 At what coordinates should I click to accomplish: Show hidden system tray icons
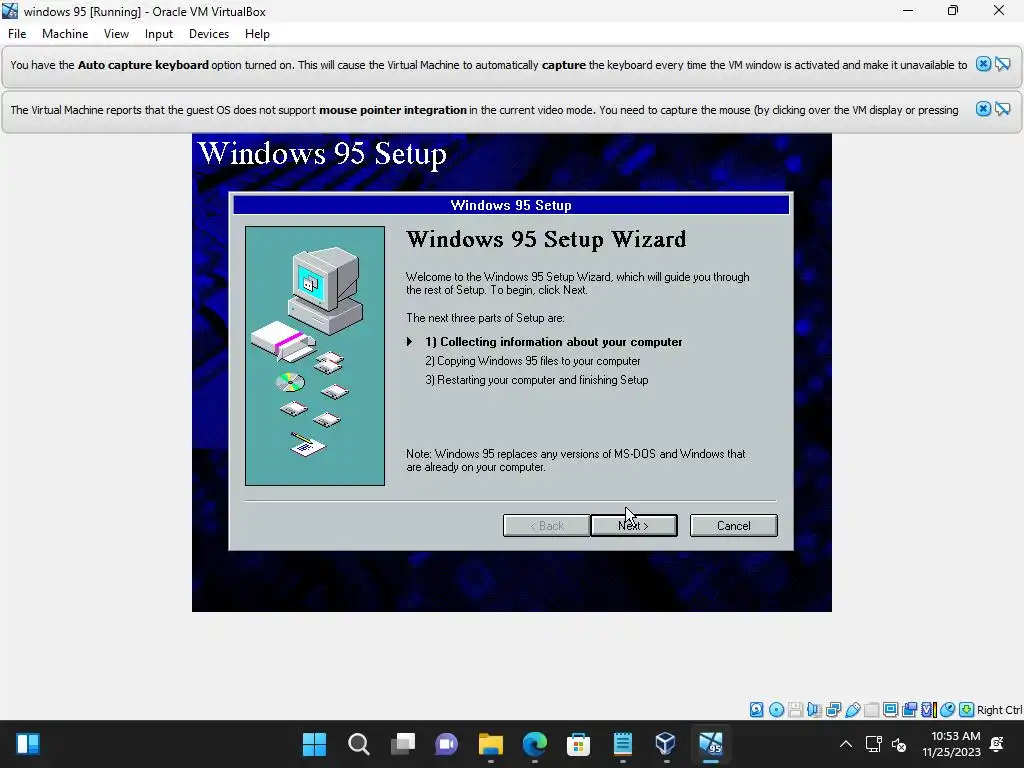coord(846,744)
